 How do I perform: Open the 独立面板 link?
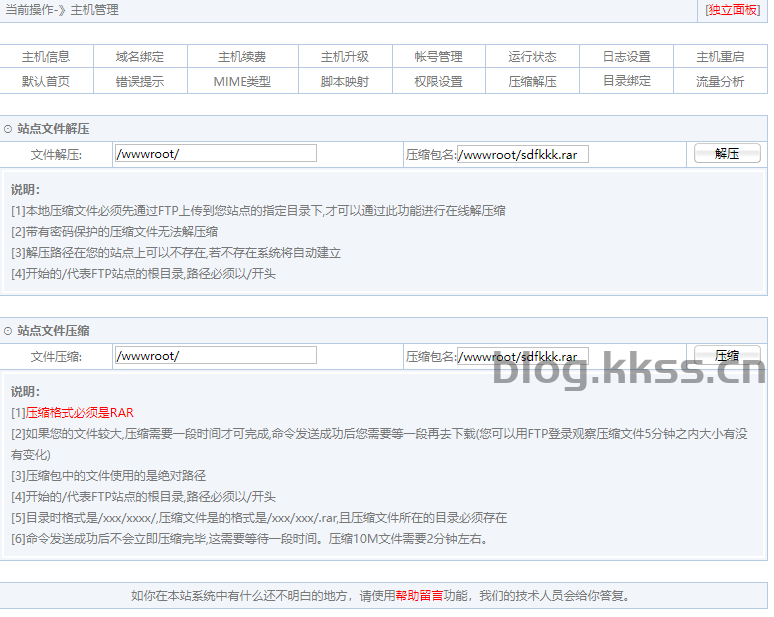tap(732, 10)
